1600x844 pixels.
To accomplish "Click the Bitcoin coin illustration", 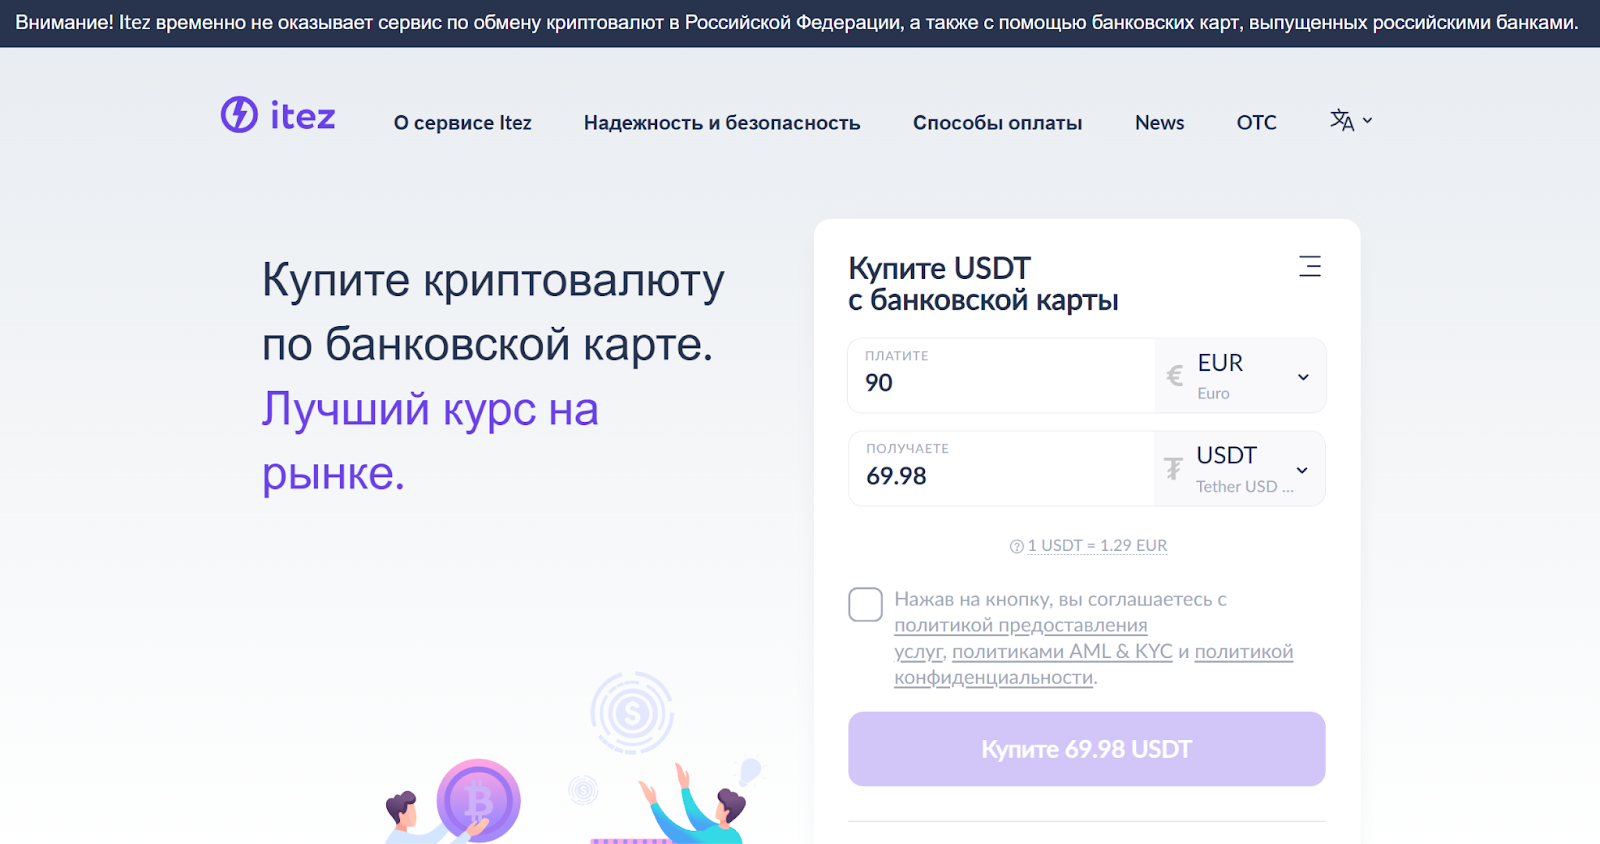I will tap(478, 800).
